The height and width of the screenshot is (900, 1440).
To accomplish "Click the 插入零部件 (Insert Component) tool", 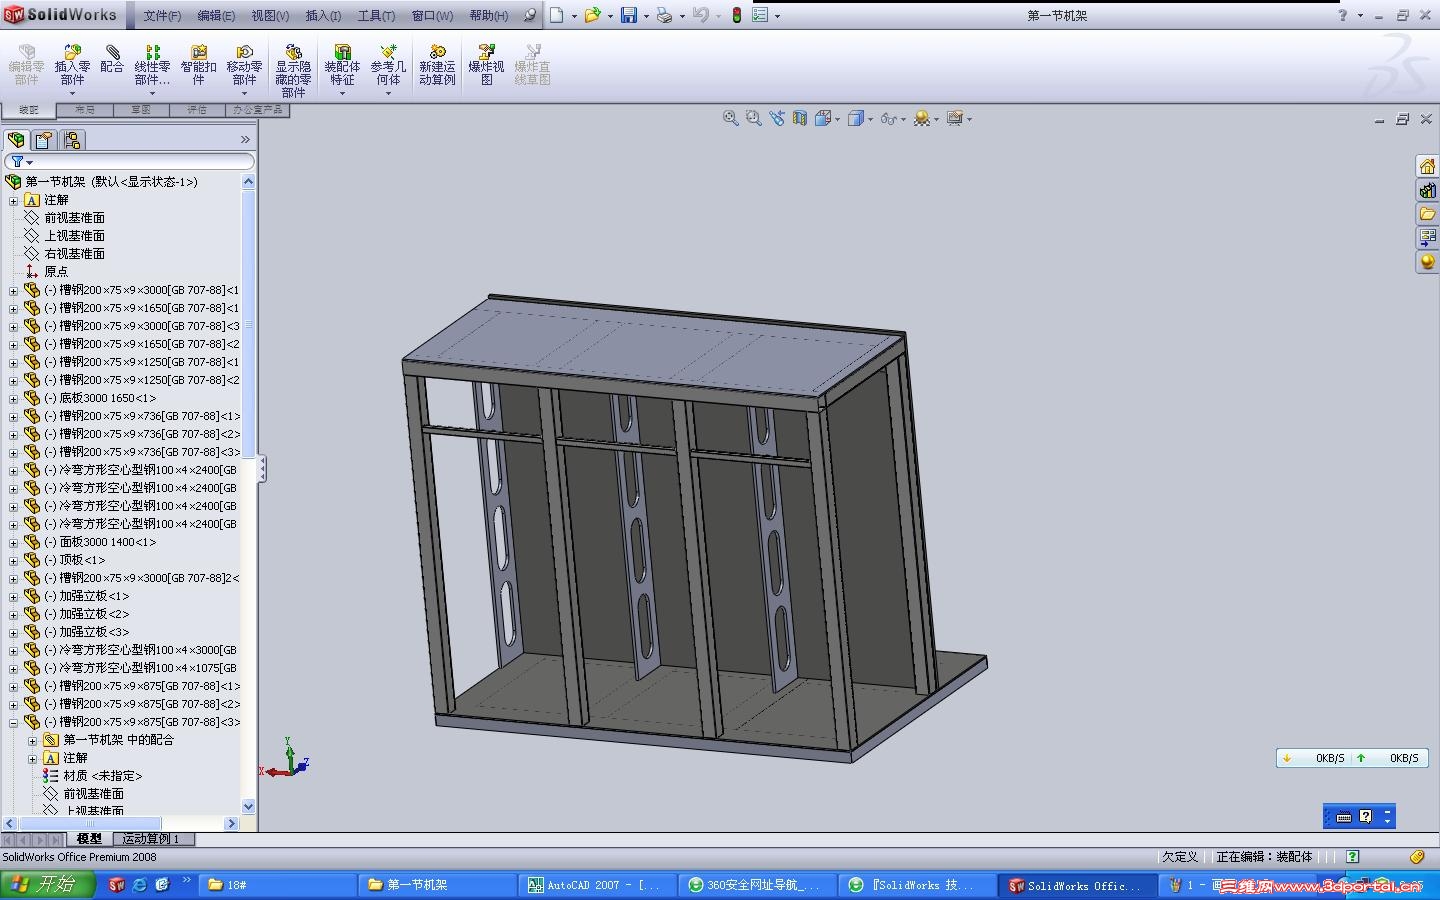I will pos(72,66).
